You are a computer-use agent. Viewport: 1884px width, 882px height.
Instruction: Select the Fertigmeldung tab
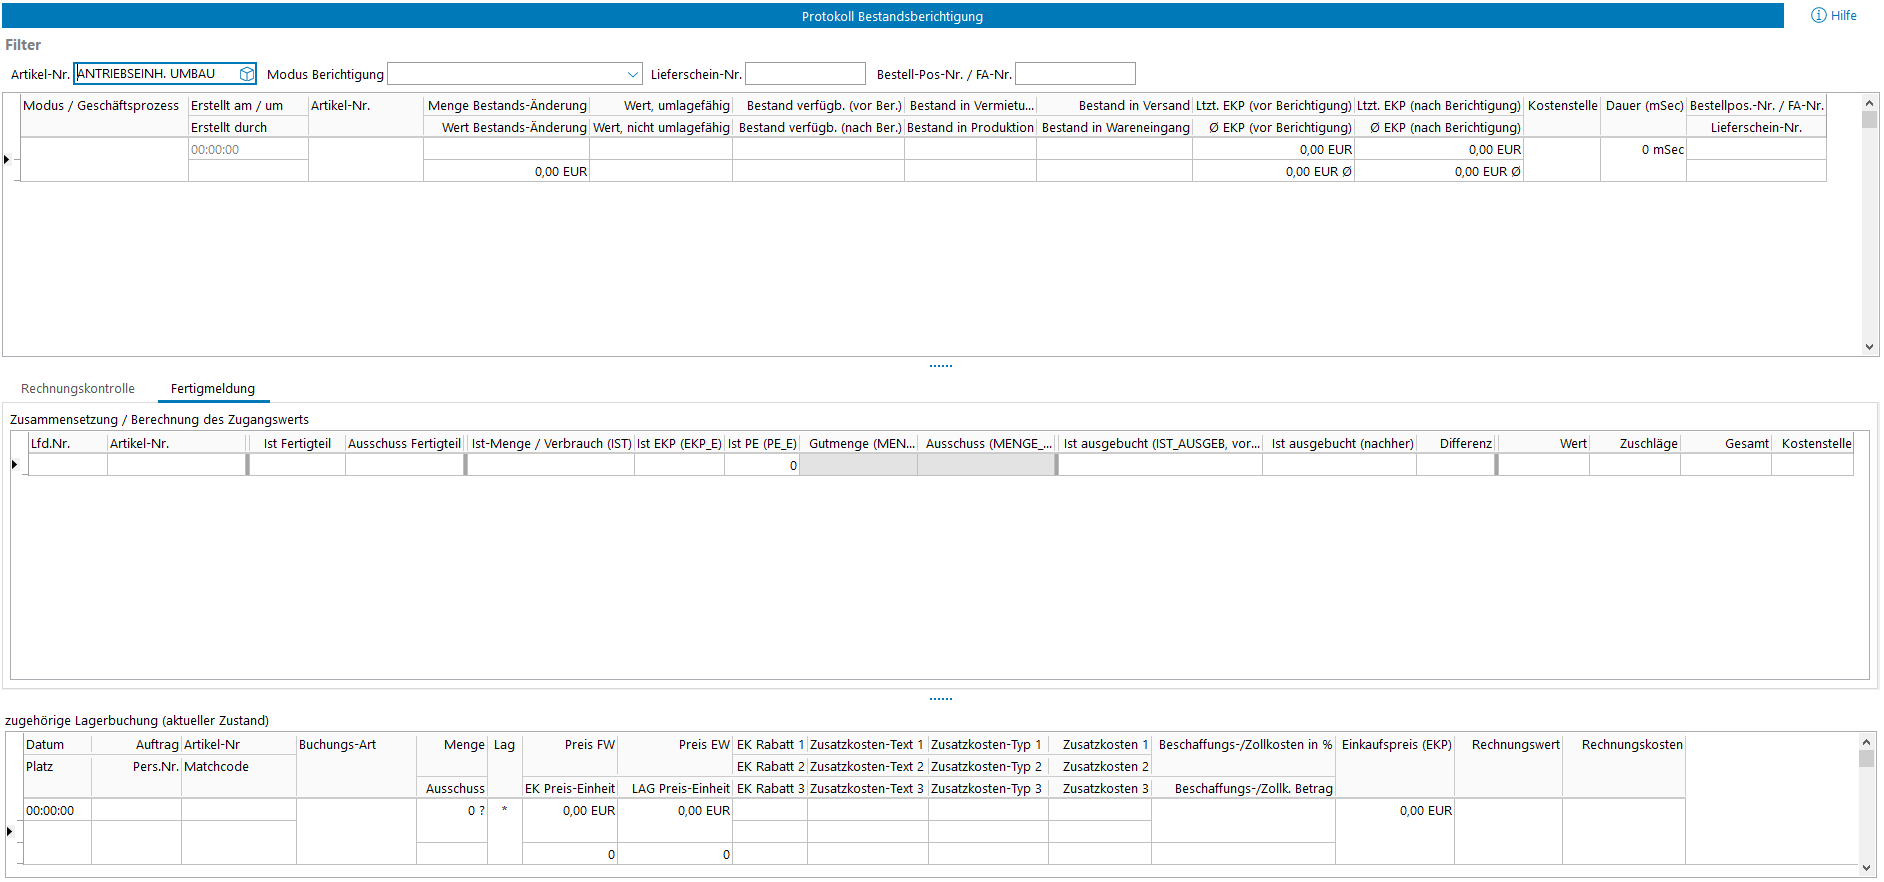(213, 389)
